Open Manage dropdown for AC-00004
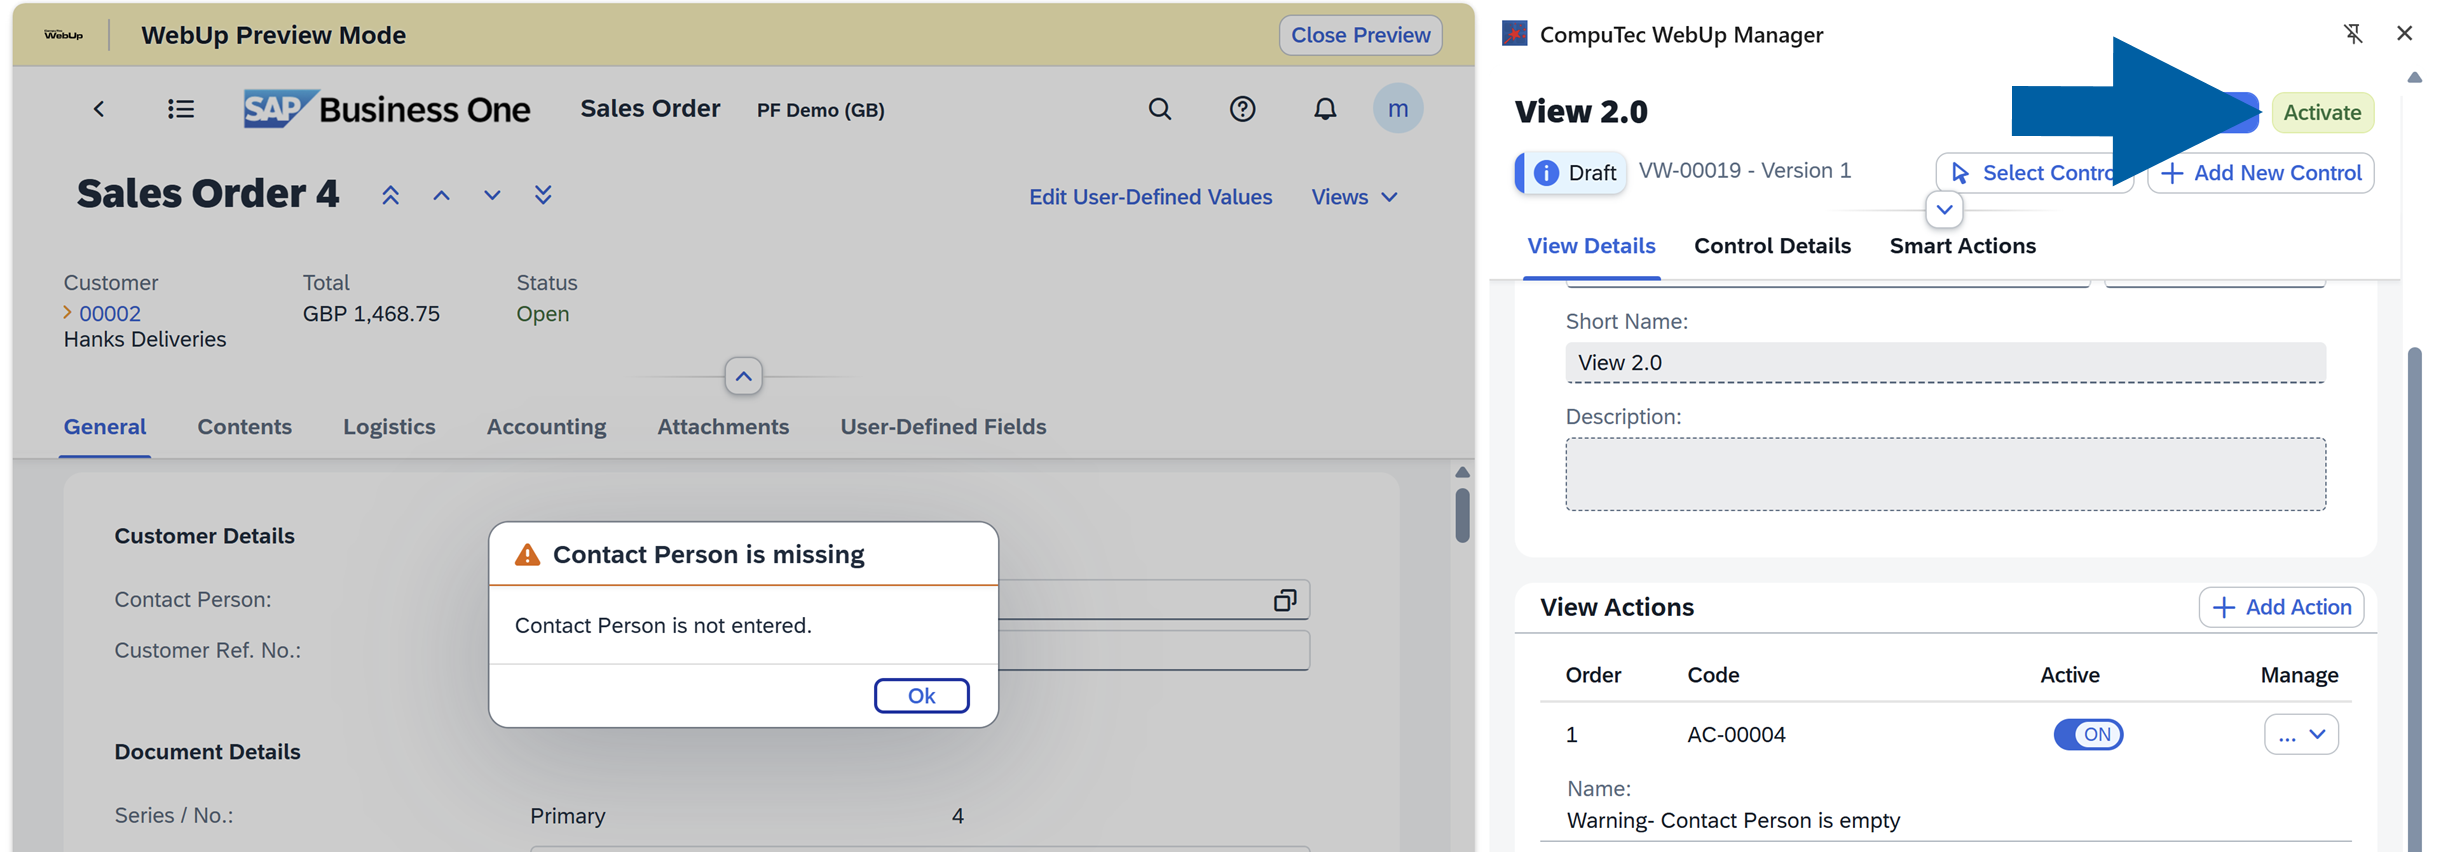Image resolution: width=2441 pixels, height=853 pixels. [x=2301, y=735]
